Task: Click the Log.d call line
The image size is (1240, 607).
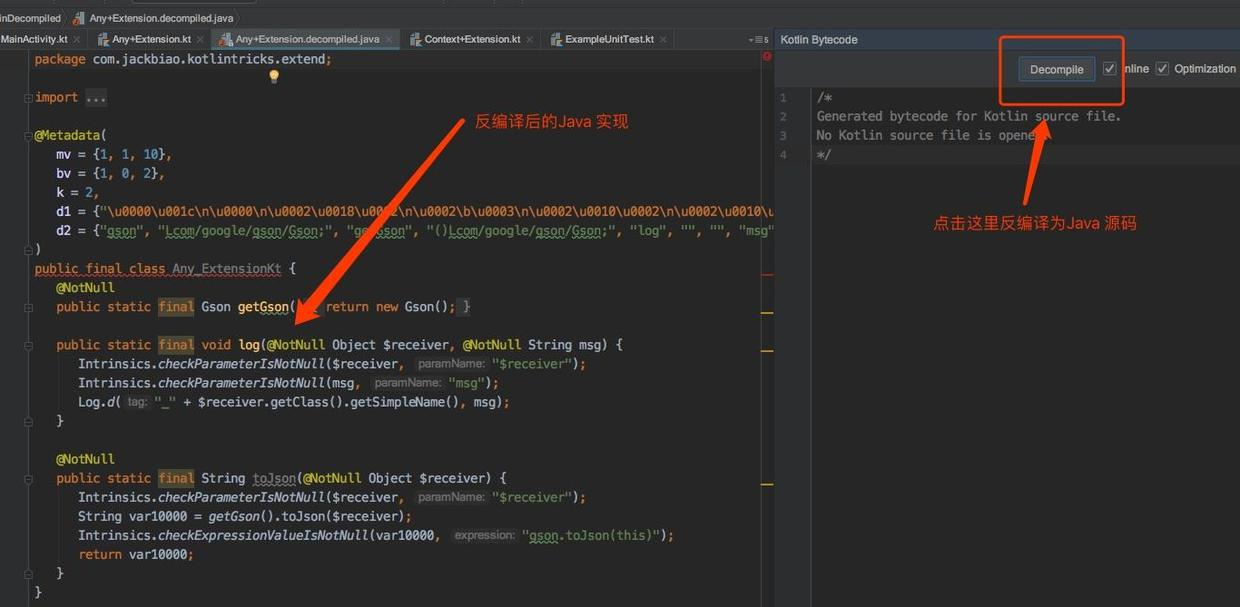Action: tap(294, 402)
